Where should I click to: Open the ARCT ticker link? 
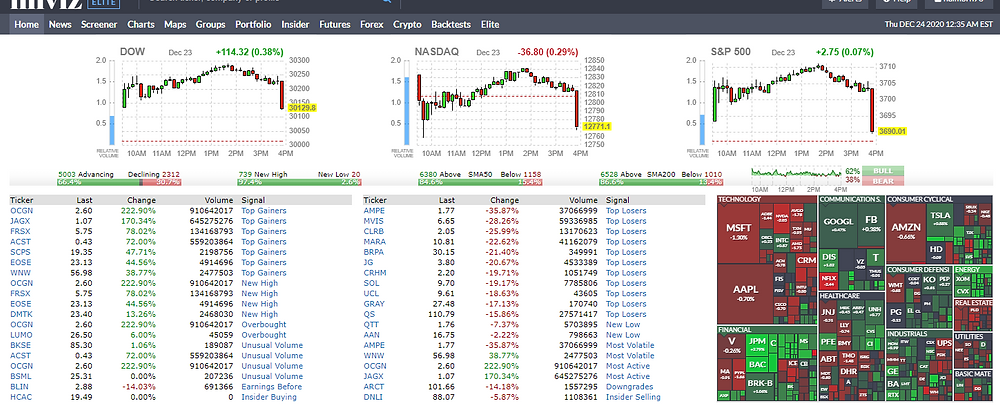tap(374, 386)
